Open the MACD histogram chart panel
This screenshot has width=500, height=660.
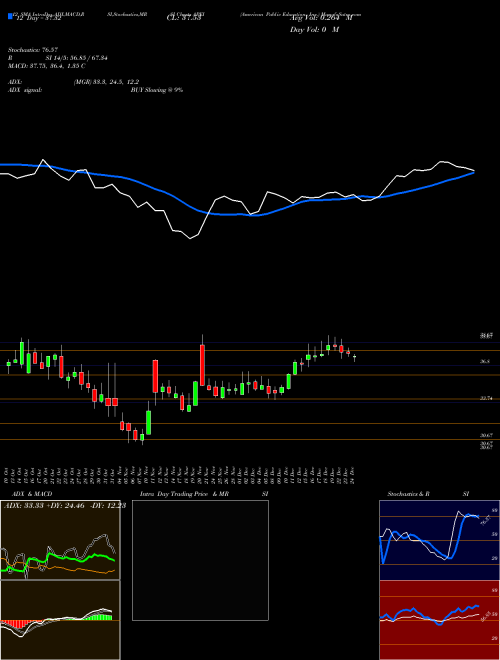click(60, 620)
